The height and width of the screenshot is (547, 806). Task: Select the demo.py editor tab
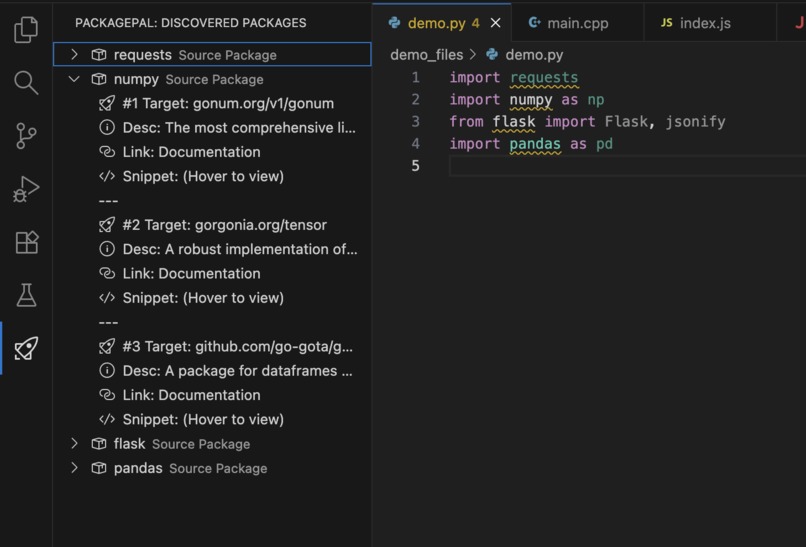point(442,23)
